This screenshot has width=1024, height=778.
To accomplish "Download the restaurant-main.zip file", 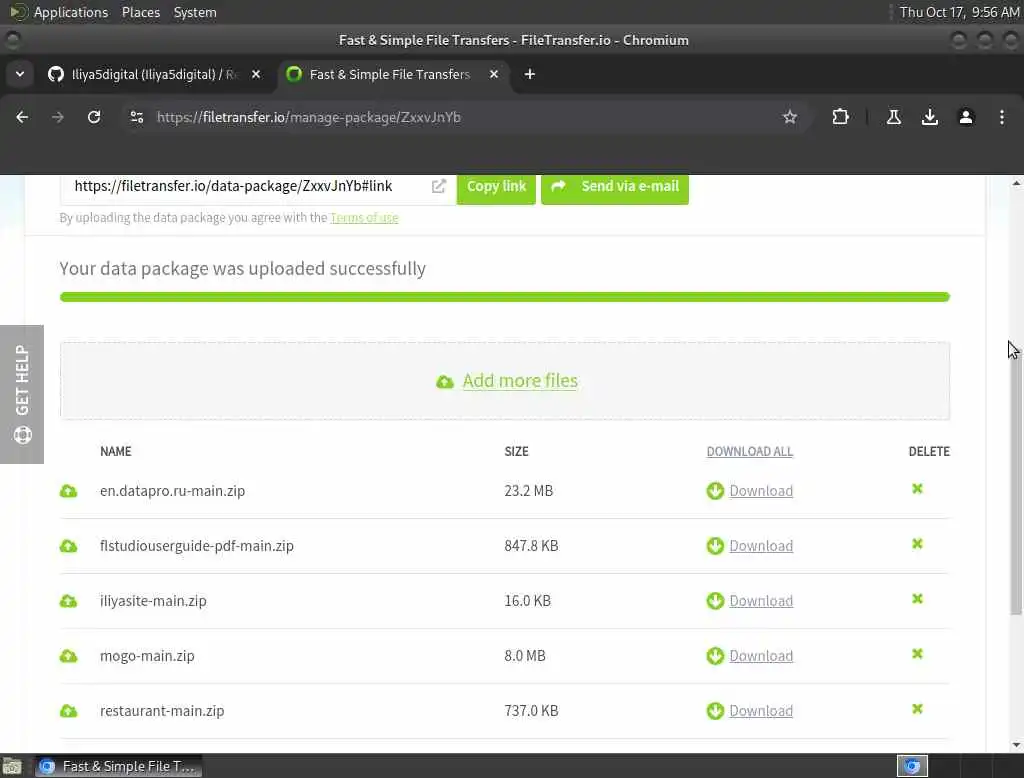I will pos(761,711).
